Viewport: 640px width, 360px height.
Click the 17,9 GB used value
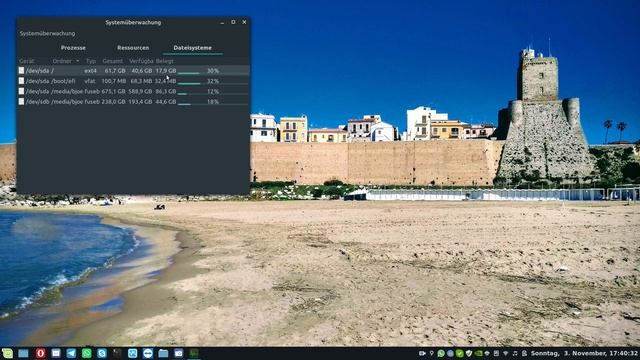coord(166,71)
